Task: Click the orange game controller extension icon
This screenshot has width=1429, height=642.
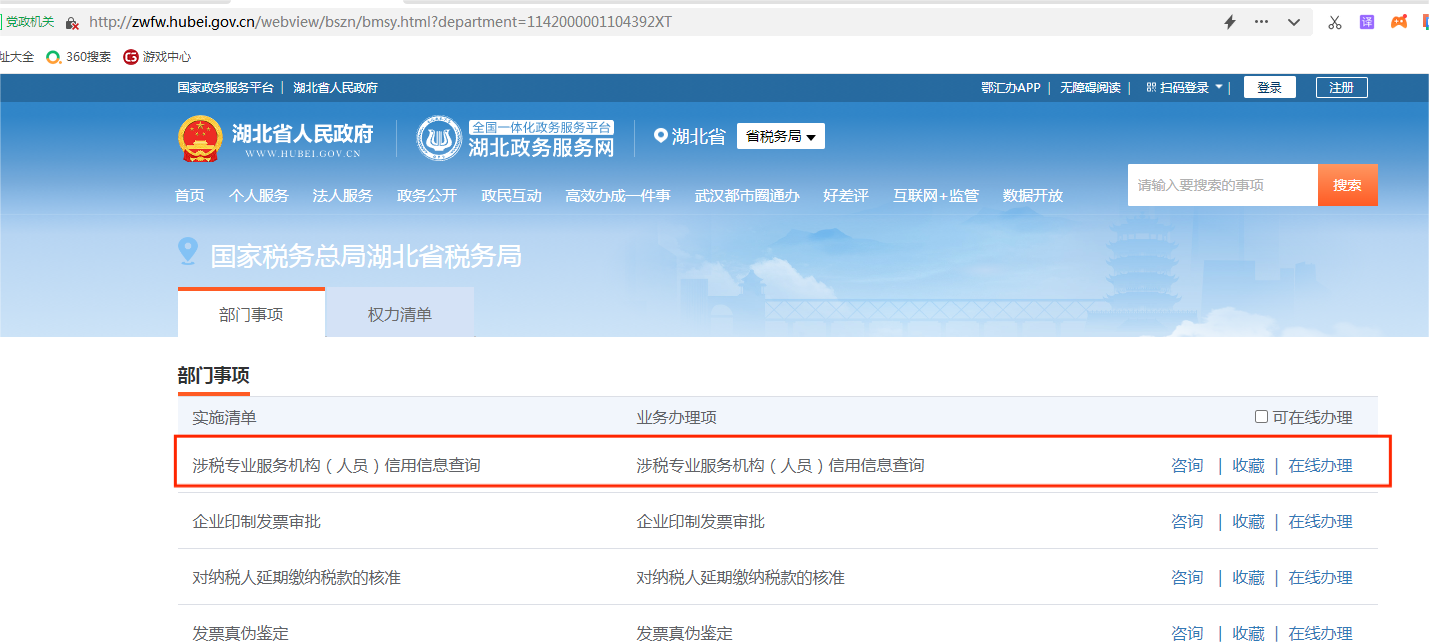Action: click(x=1400, y=22)
